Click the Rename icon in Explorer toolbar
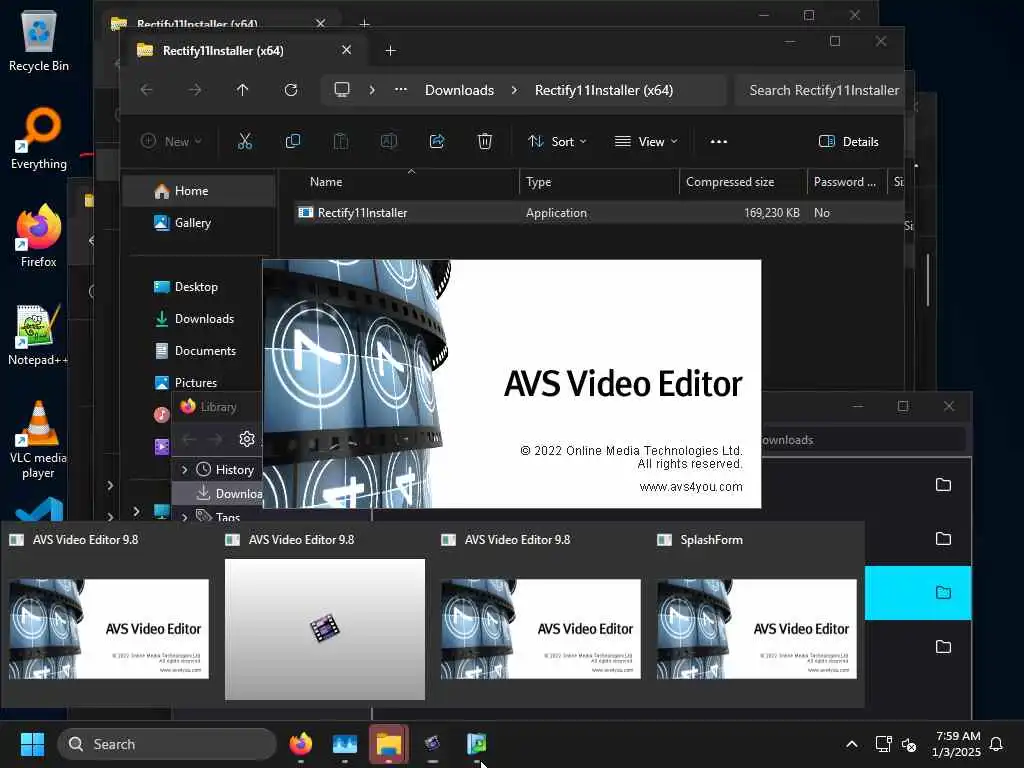Screen dimensions: 1024x768 [389, 141]
